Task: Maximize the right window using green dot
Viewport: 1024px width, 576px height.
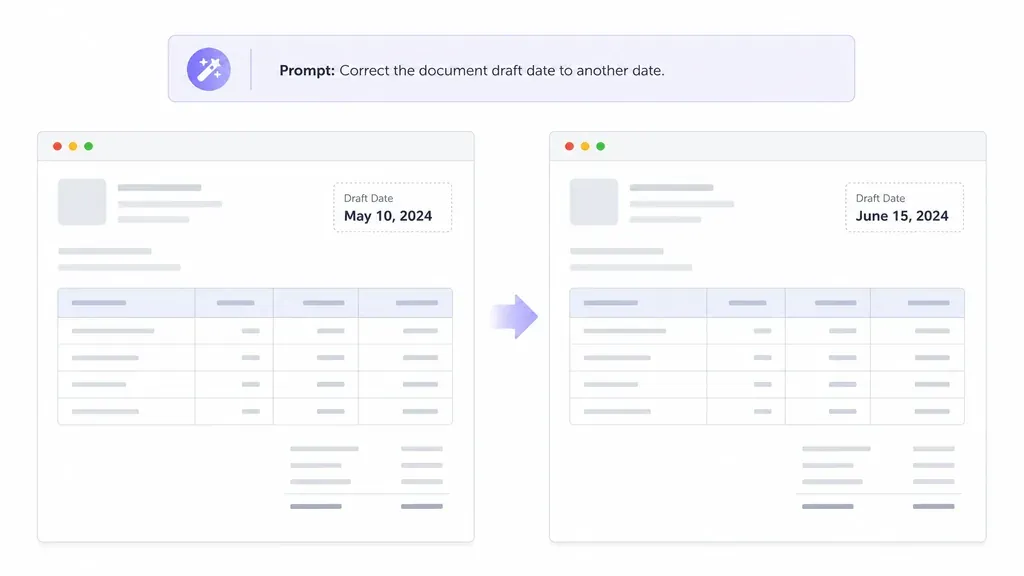Action: [x=601, y=146]
